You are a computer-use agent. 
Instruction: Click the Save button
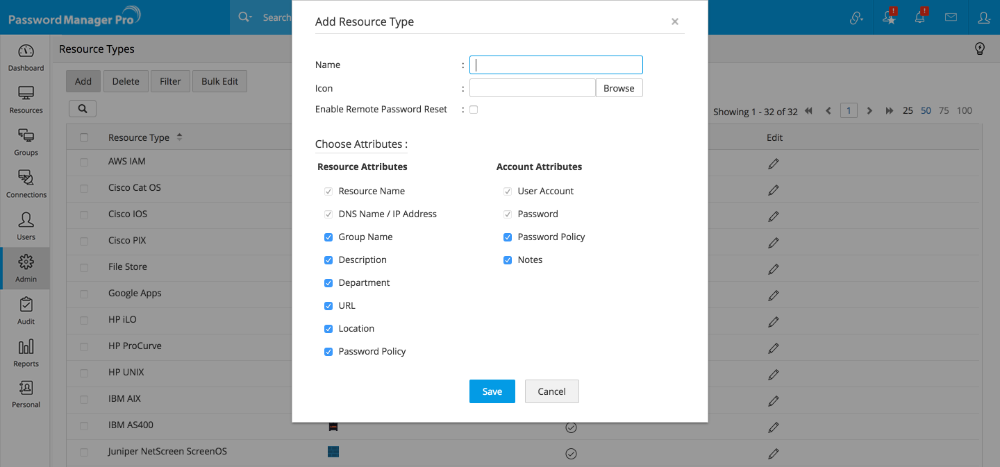click(492, 392)
